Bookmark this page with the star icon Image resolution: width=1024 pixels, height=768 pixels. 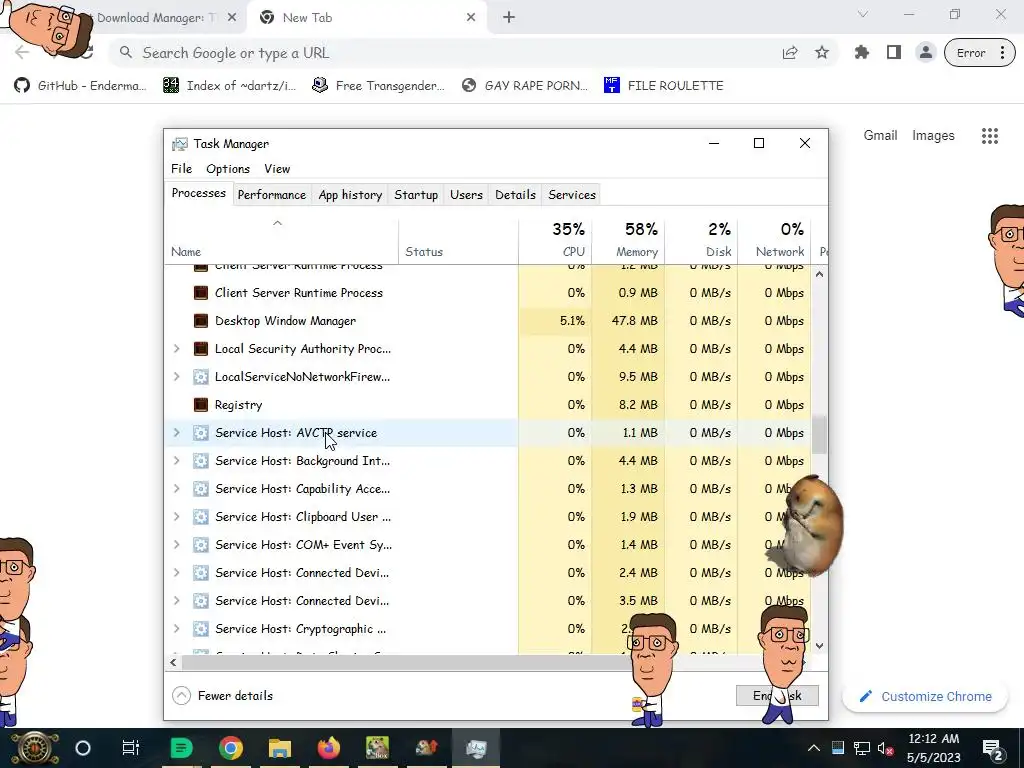822,53
